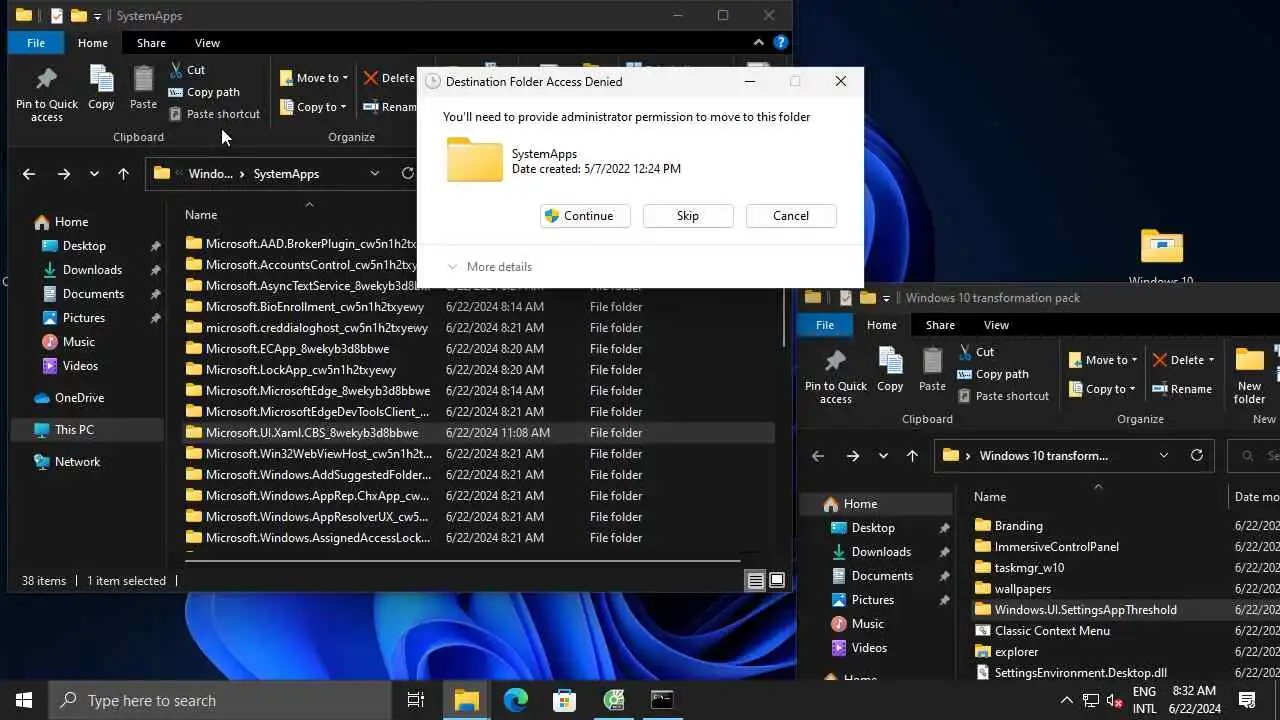This screenshot has height=720, width=1280.
Task: Click Rename in transformation pack ribbon
Action: pos(1182,389)
